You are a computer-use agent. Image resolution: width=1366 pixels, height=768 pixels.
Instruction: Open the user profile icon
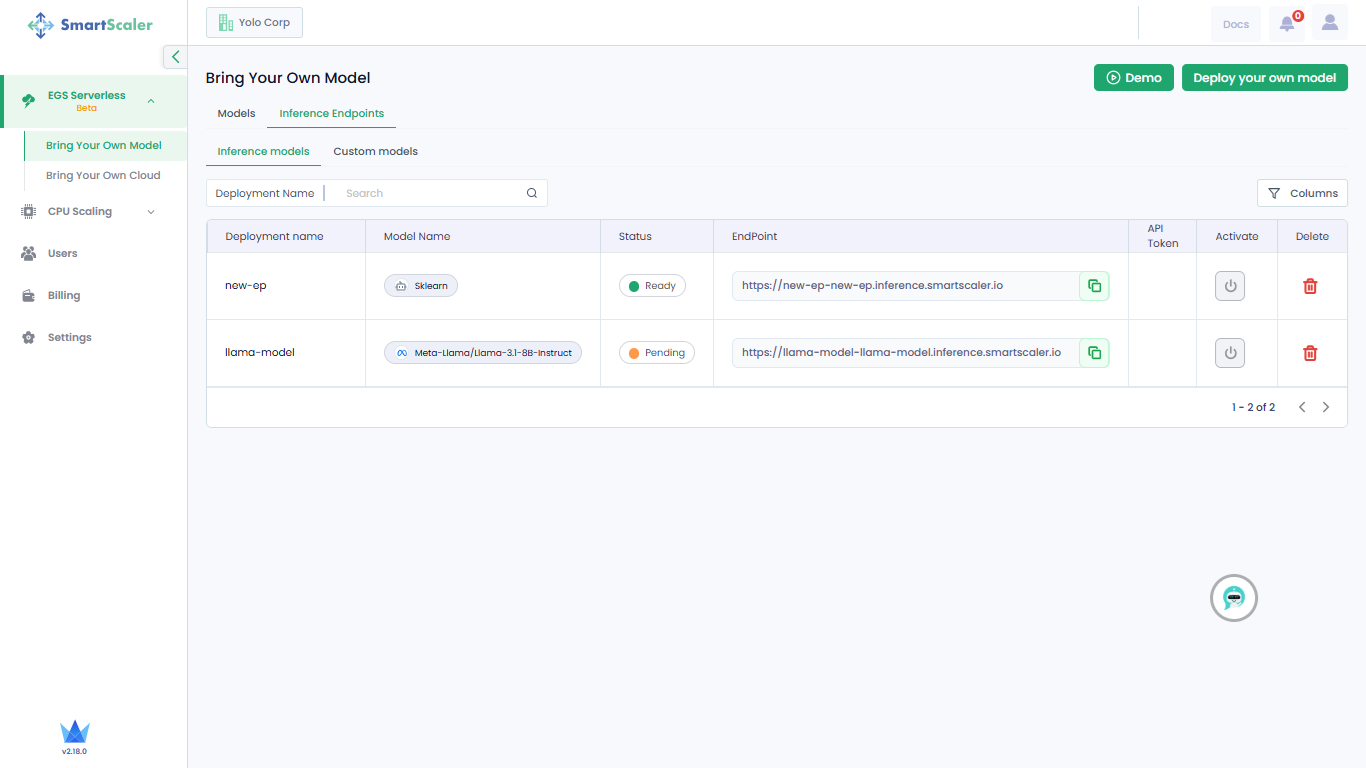1329,23
